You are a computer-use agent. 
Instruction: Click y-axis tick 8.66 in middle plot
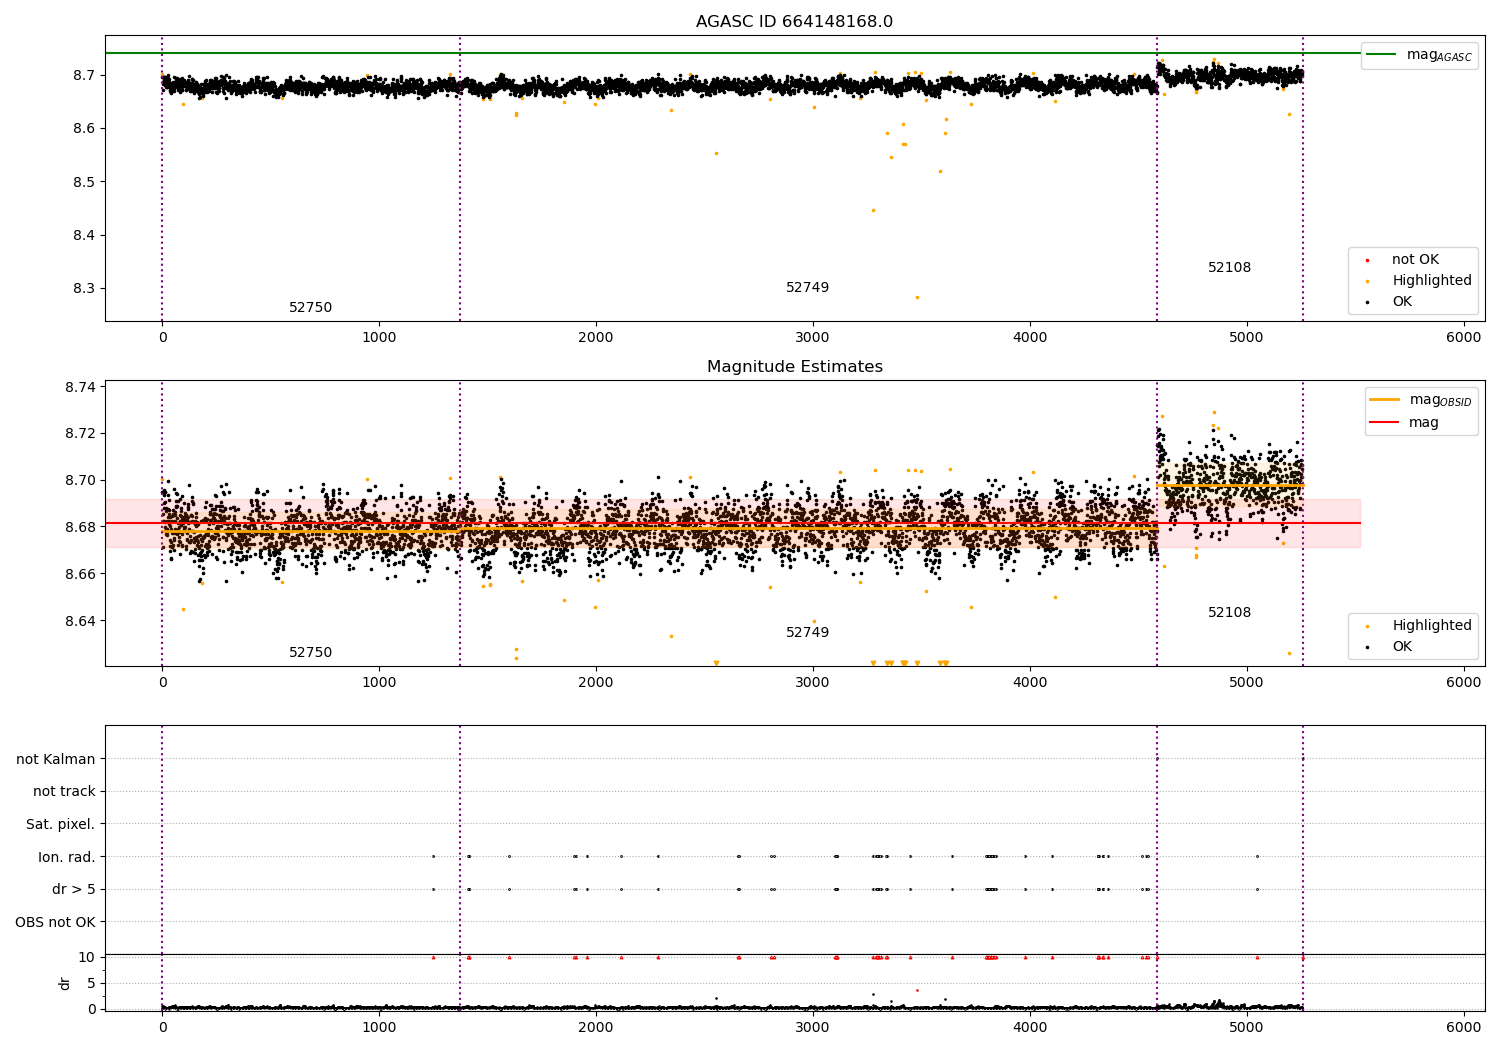[x=80, y=574]
